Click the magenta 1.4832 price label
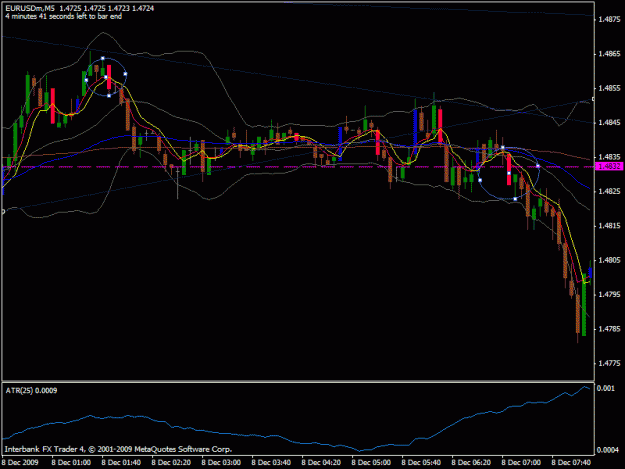 click(x=609, y=167)
